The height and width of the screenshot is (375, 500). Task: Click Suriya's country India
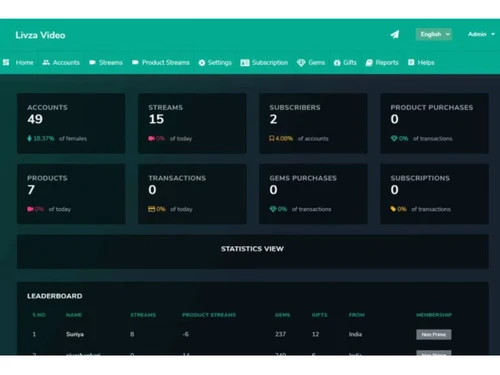pyautogui.click(x=355, y=334)
